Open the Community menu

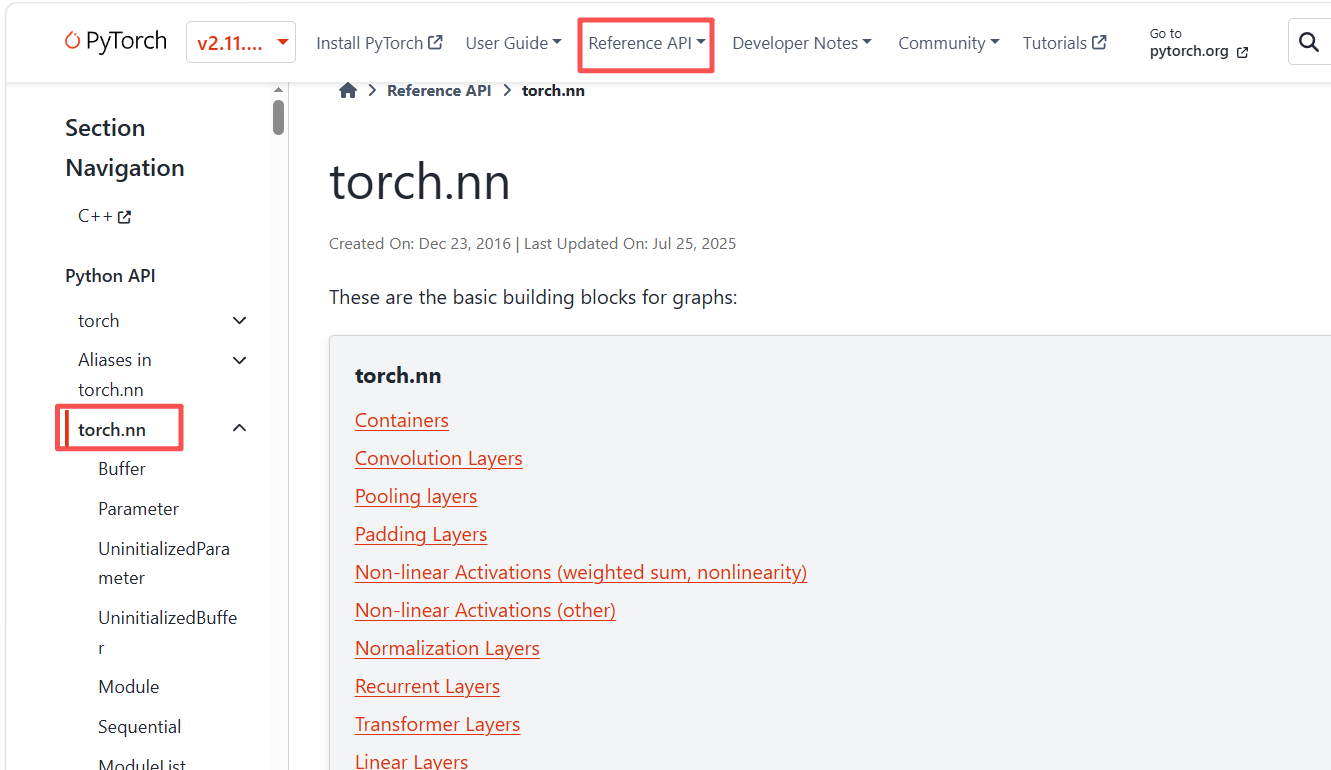click(949, 43)
